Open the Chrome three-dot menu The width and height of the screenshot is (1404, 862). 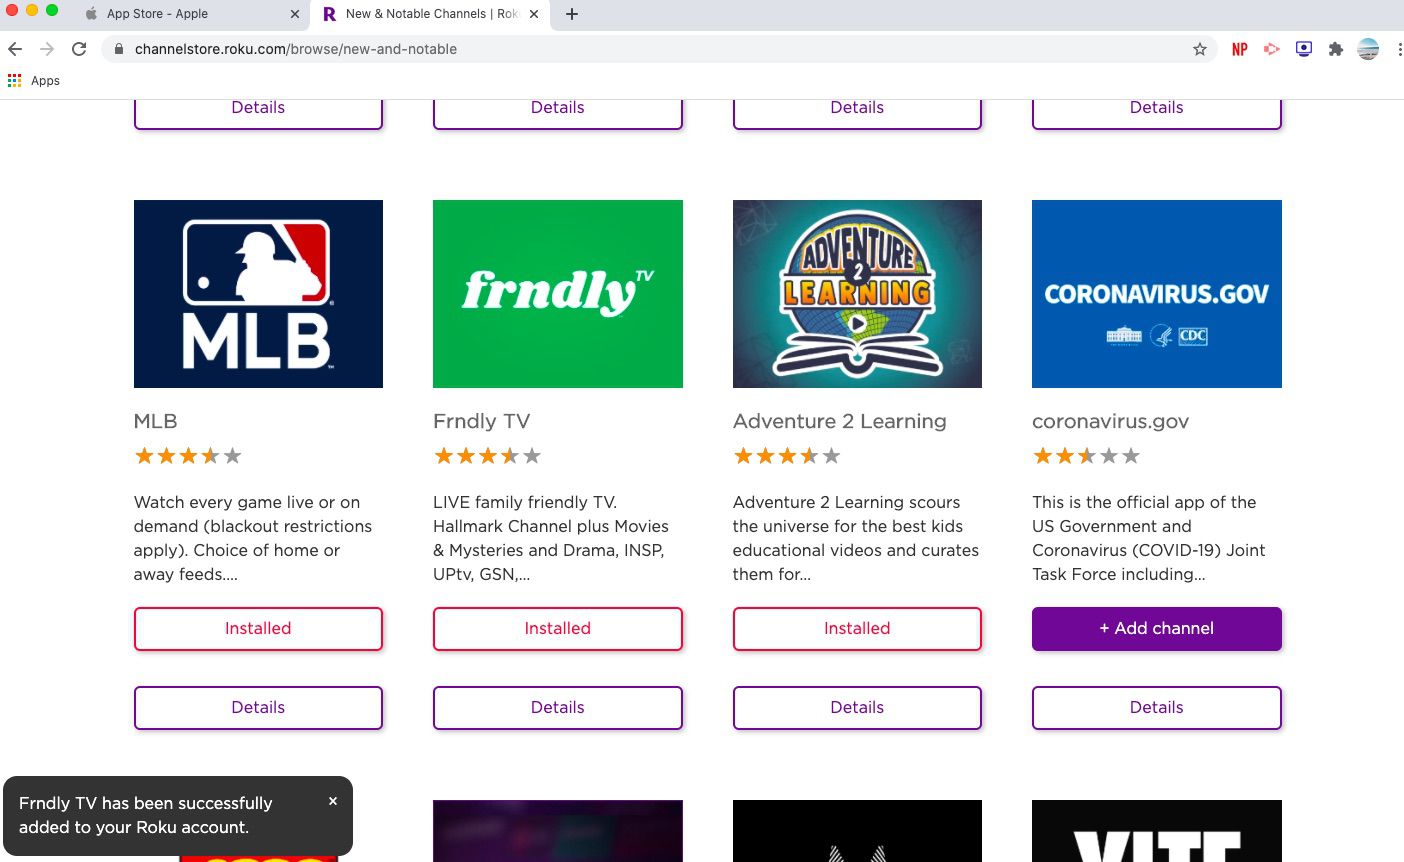tap(1399, 49)
